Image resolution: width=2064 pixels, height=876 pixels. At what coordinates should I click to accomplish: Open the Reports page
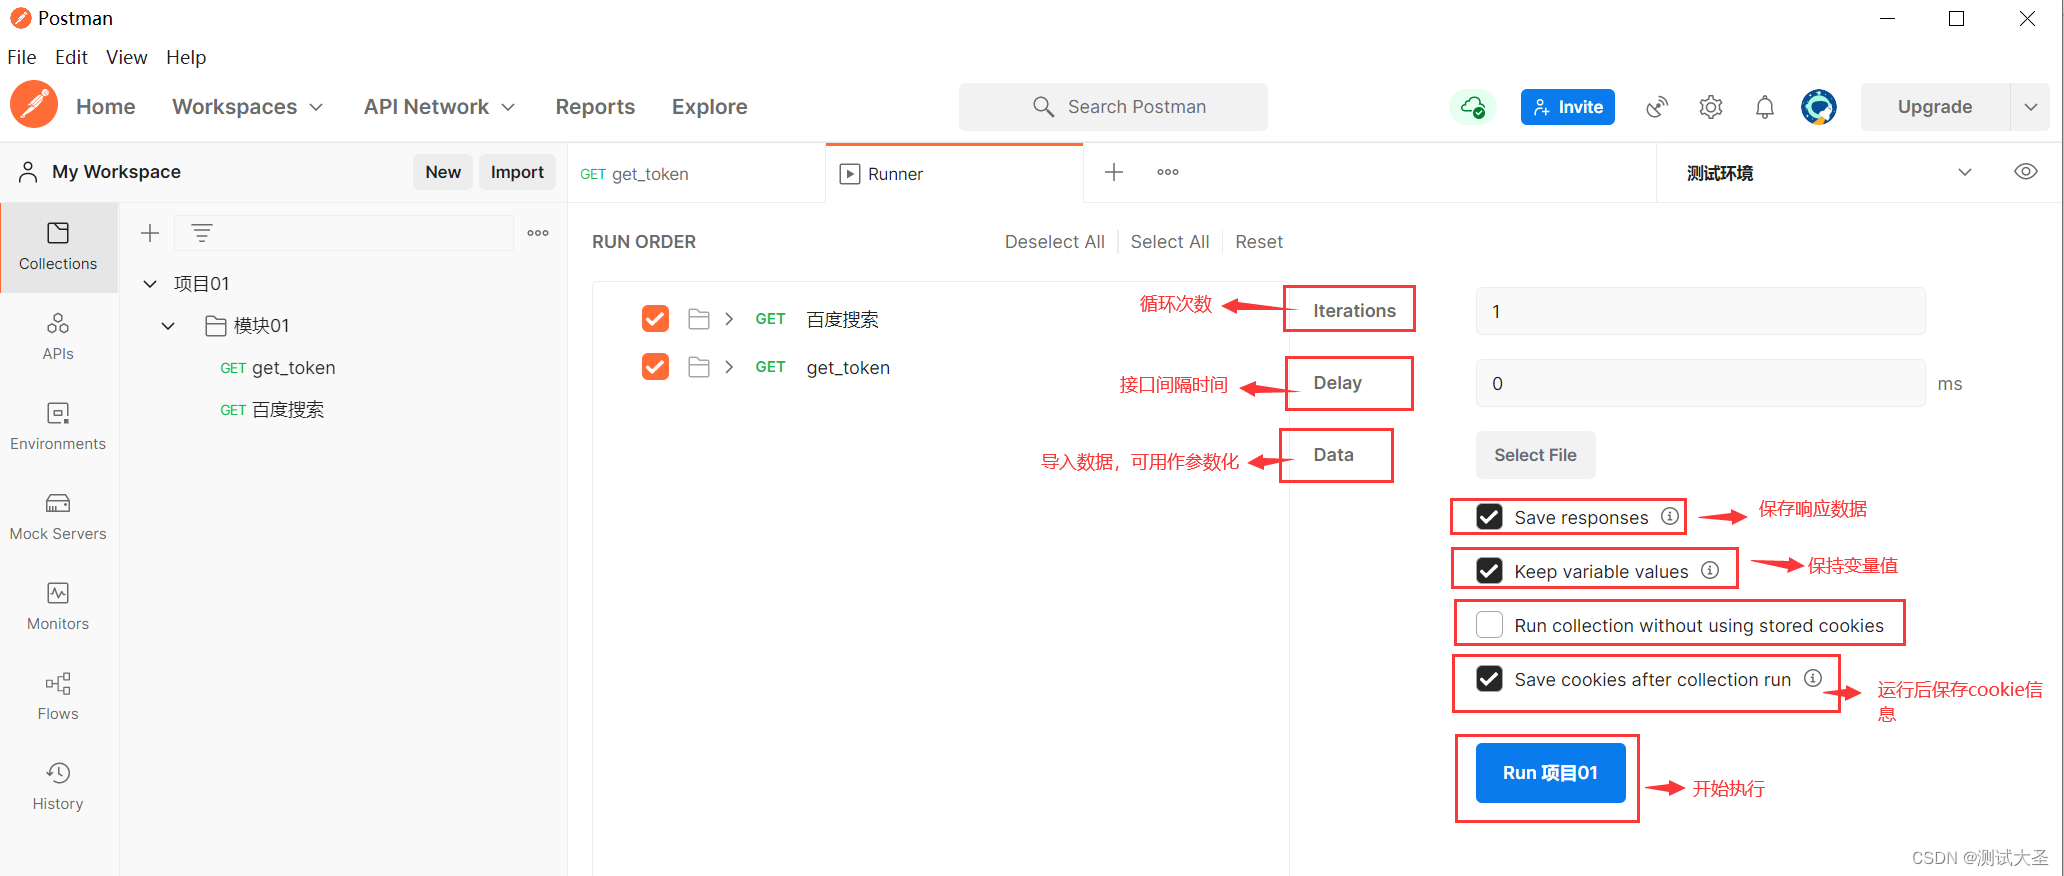[595, 107]
